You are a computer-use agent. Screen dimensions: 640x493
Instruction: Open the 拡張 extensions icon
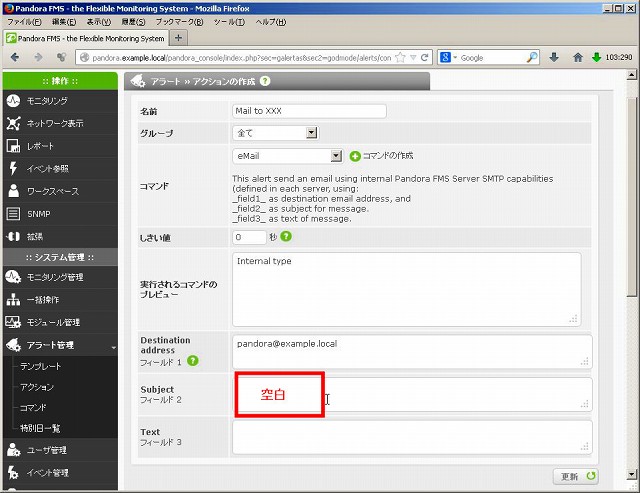(13, 236)
